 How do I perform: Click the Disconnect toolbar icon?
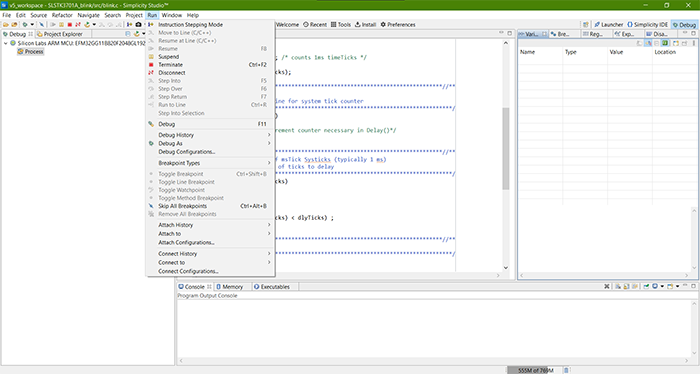[78, 25]
